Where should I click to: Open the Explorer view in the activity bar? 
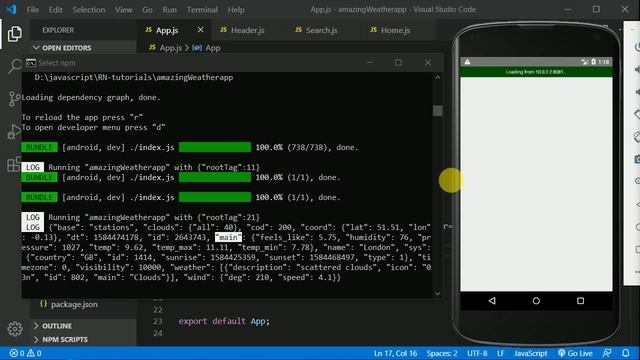coord(14,33)
